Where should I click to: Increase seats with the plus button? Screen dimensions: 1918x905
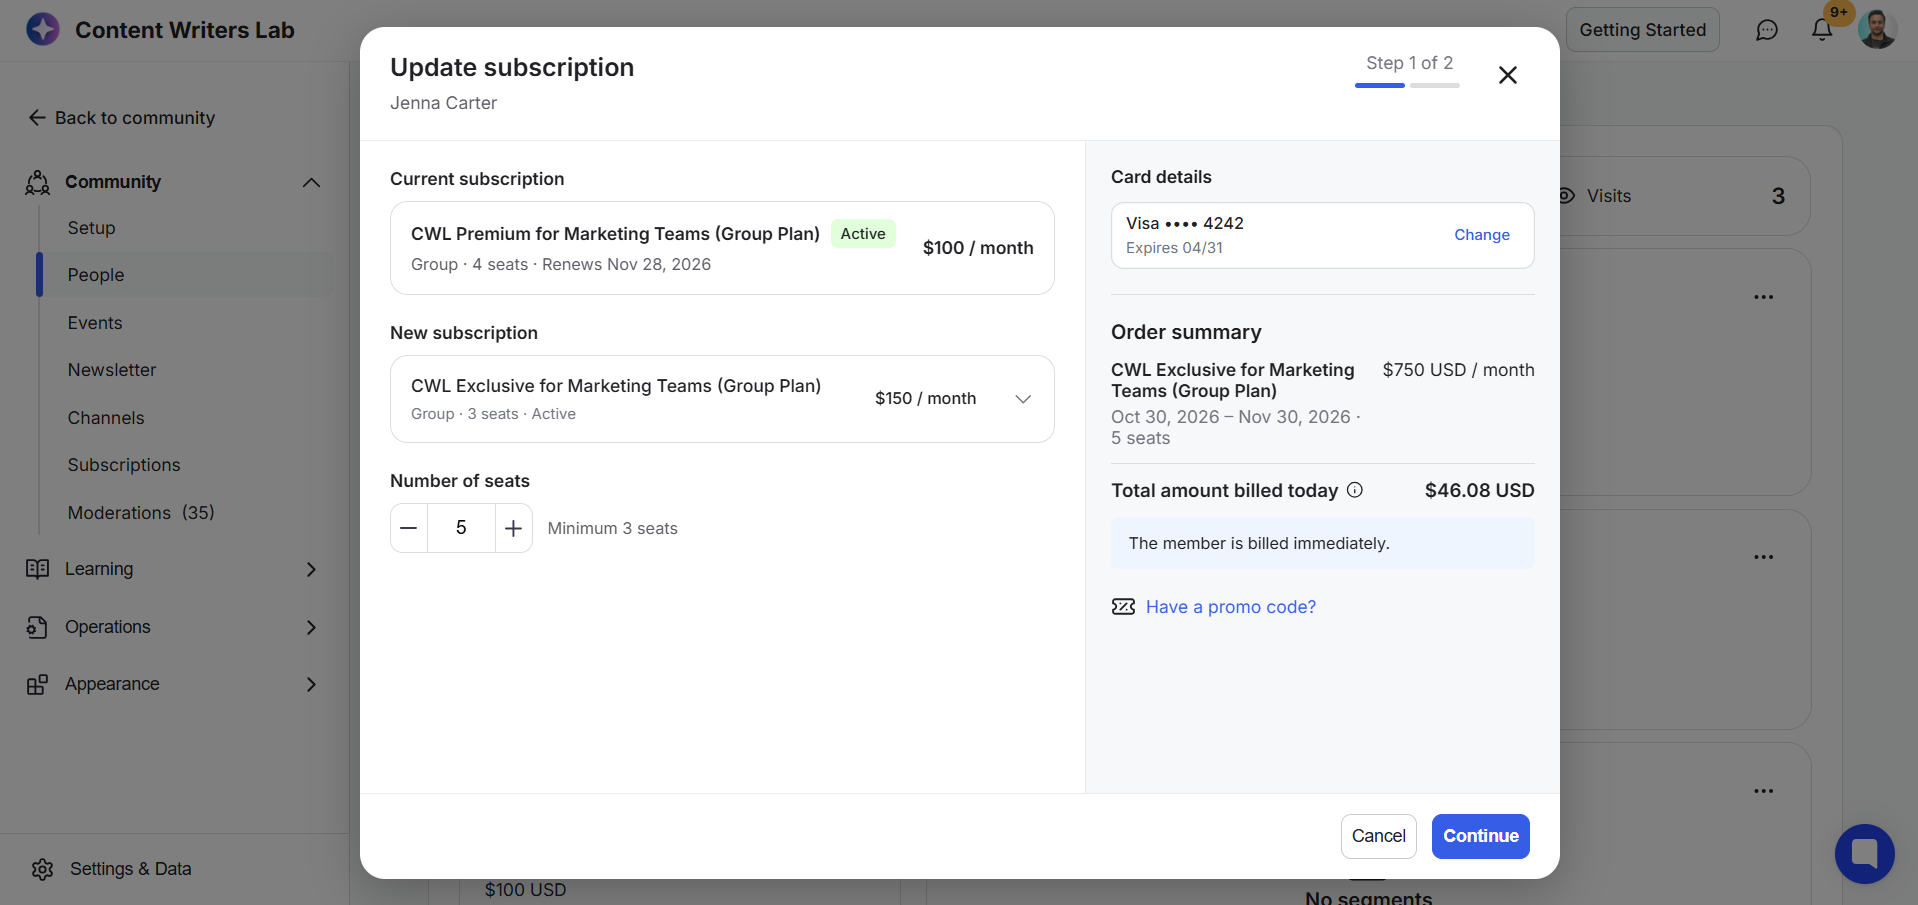[513, 528]
